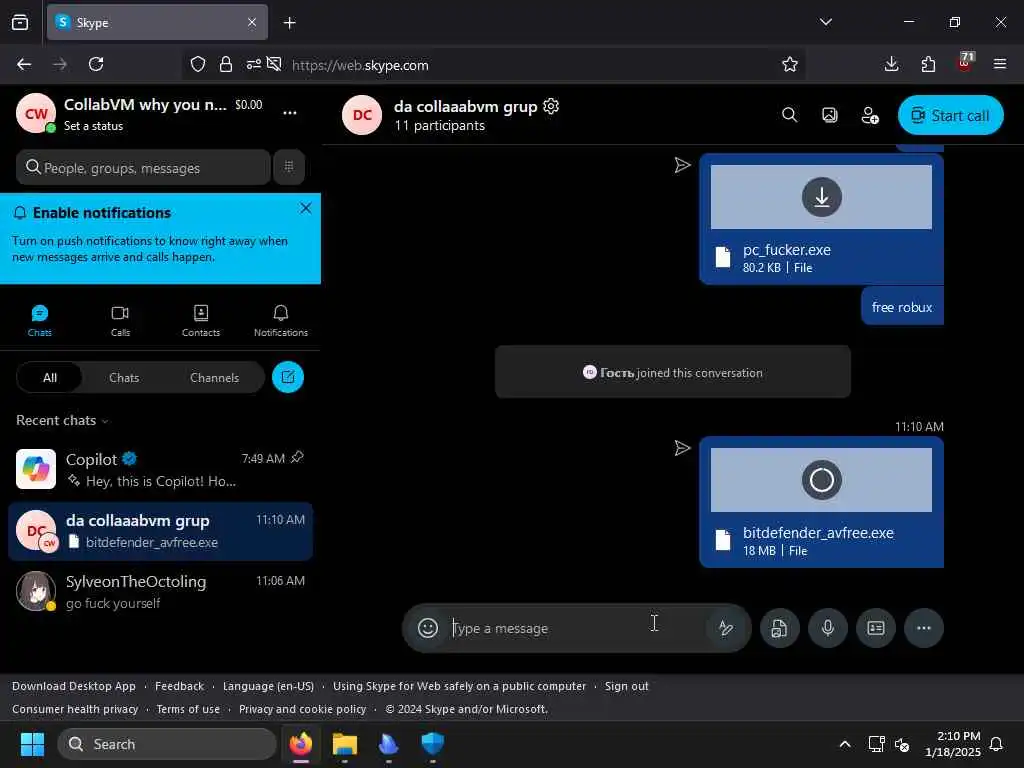Forward the bitdefender_avfree.exe message
This screenshot has height=768, width=1024.
[x=682, y=448]
